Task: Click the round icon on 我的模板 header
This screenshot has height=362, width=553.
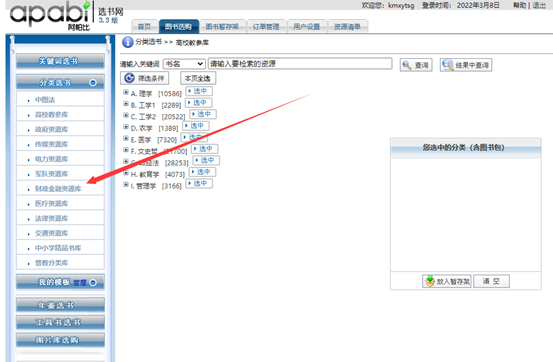Action: (93, 283)
